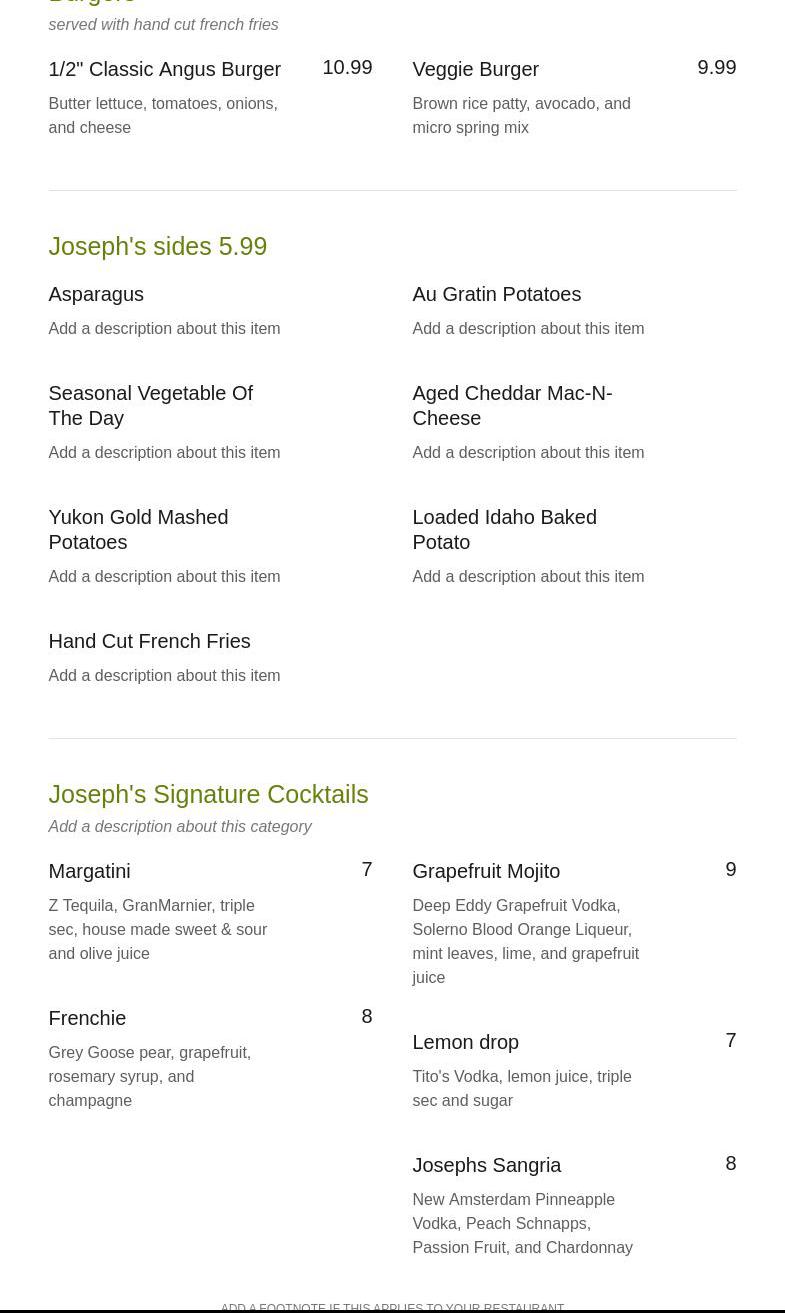Click the Margatini cocktail name
The image size is (785, 1313).
(89, 871)
